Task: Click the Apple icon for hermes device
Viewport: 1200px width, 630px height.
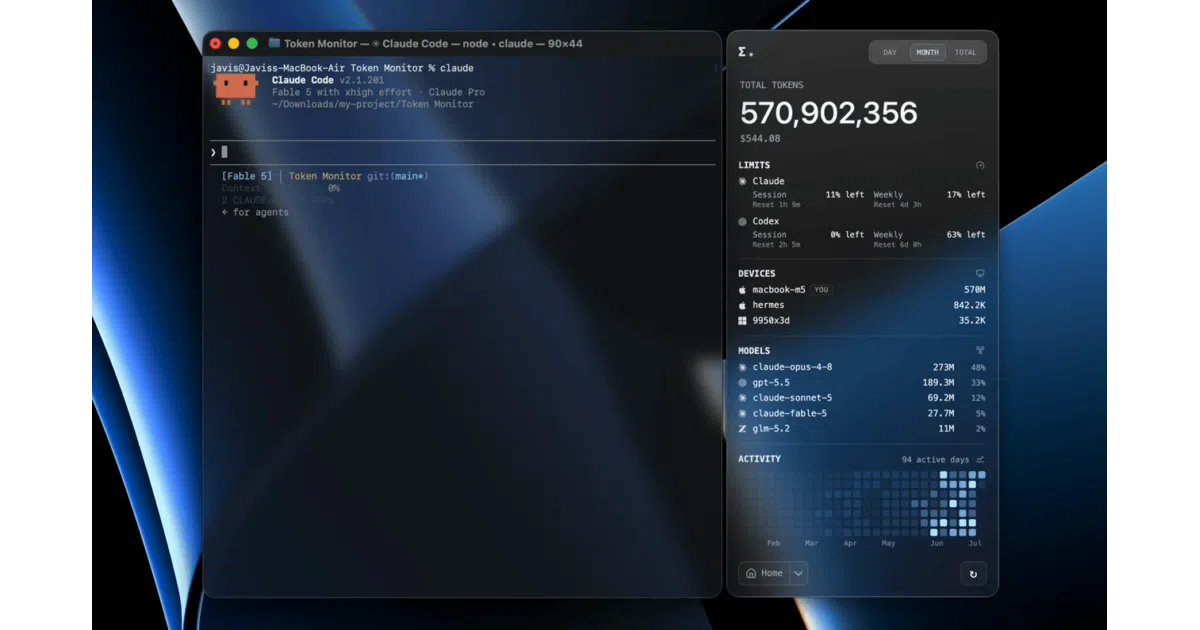Action: point(742,305)
